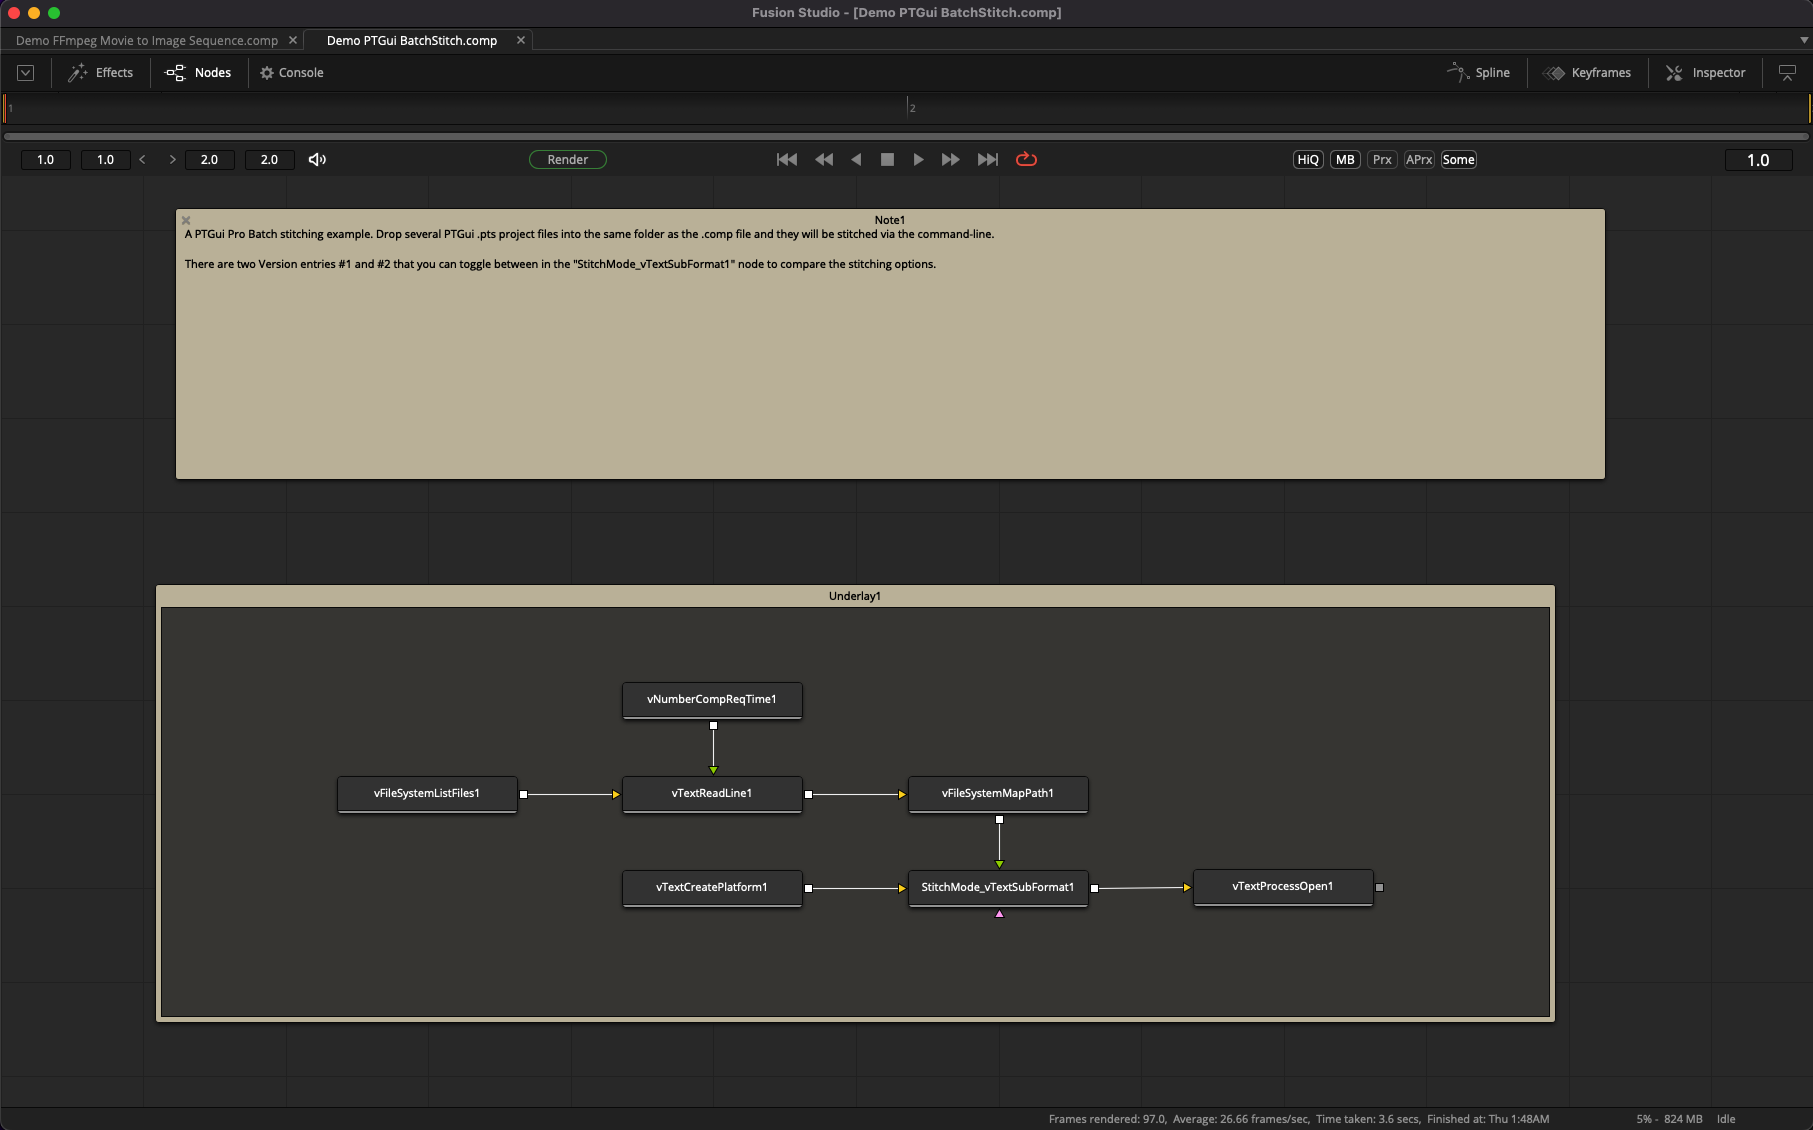Viewport: 1813px width, 1130px height.
Task: Click the pink input arrow under StitchMode node
Action: [999, 914]
